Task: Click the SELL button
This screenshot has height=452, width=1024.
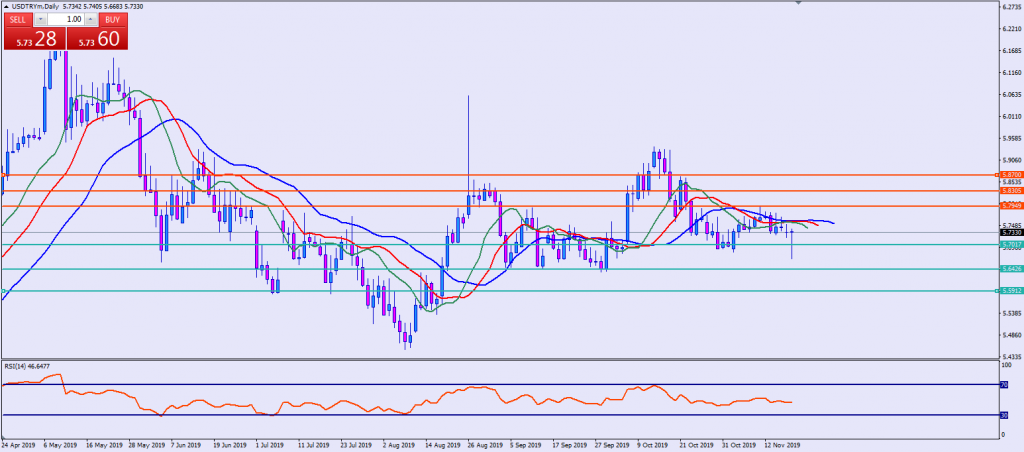Action: (17, 19)
